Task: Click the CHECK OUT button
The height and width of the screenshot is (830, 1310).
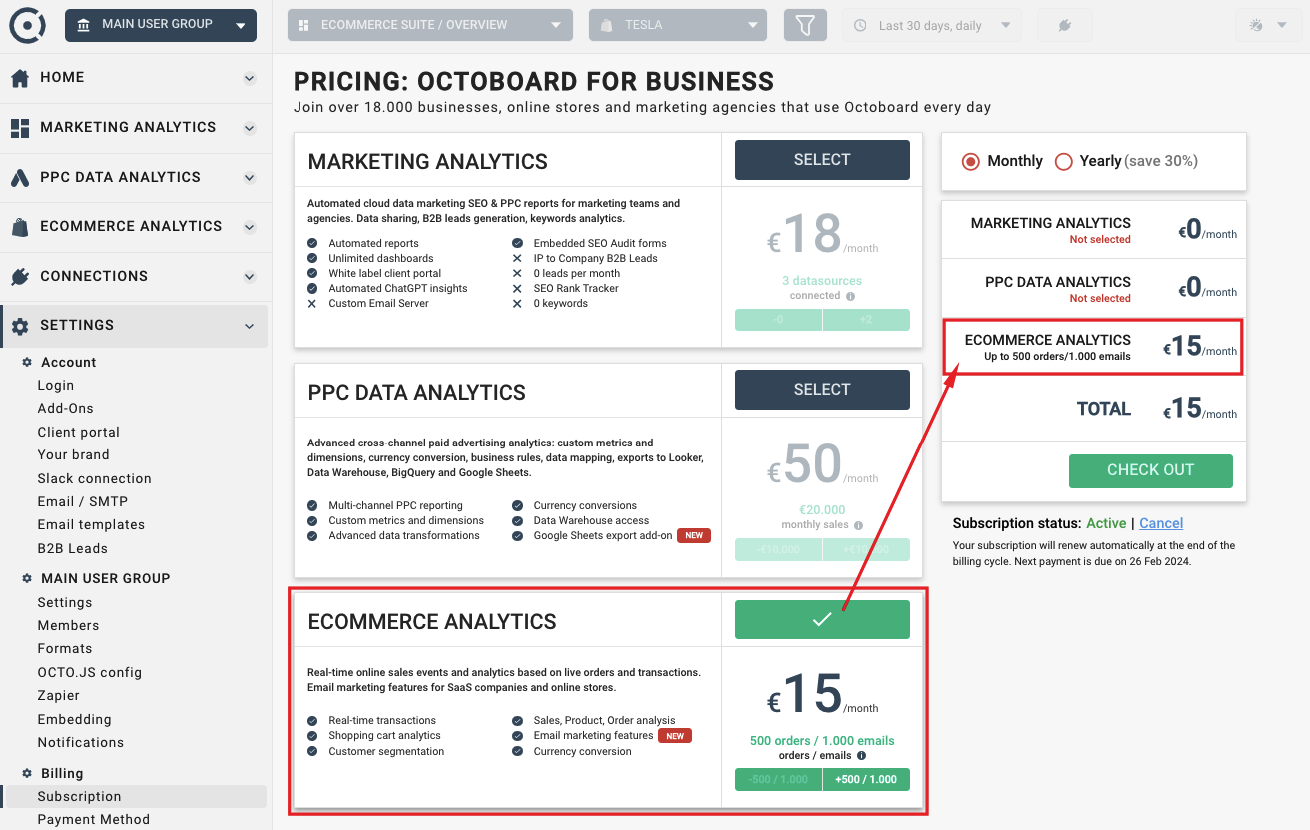Action: 1150,470
